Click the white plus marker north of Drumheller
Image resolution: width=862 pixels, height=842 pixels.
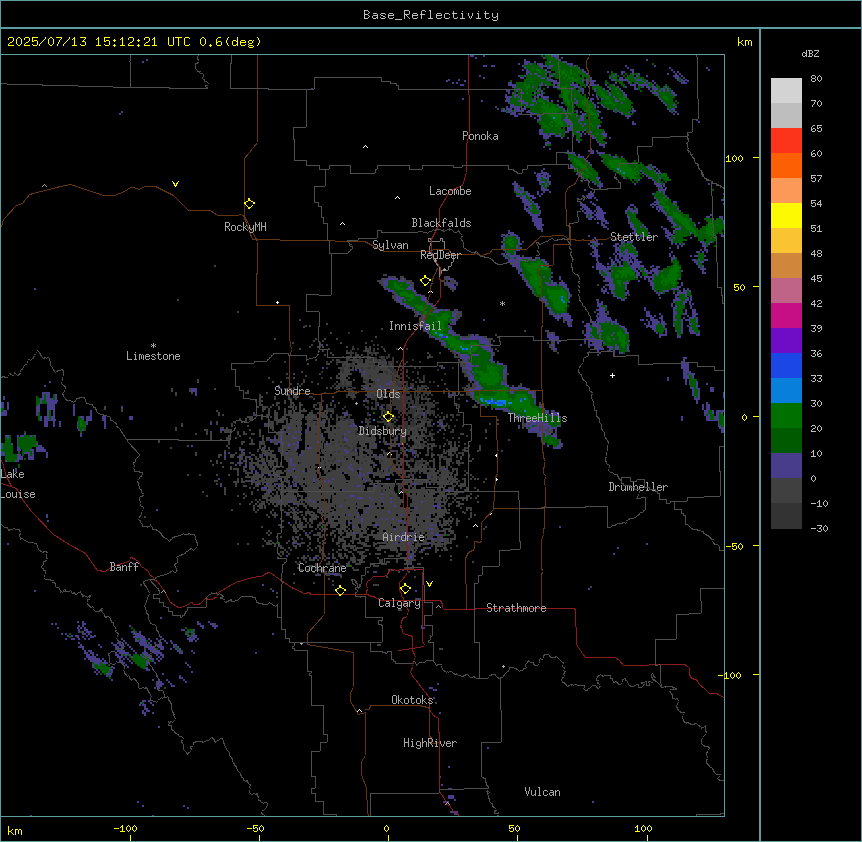(x=612, y=375)
